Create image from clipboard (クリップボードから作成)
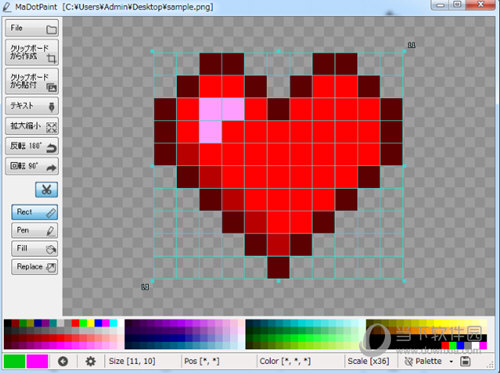The width and height of the screenshot is (500, 373). click(32, 52)
